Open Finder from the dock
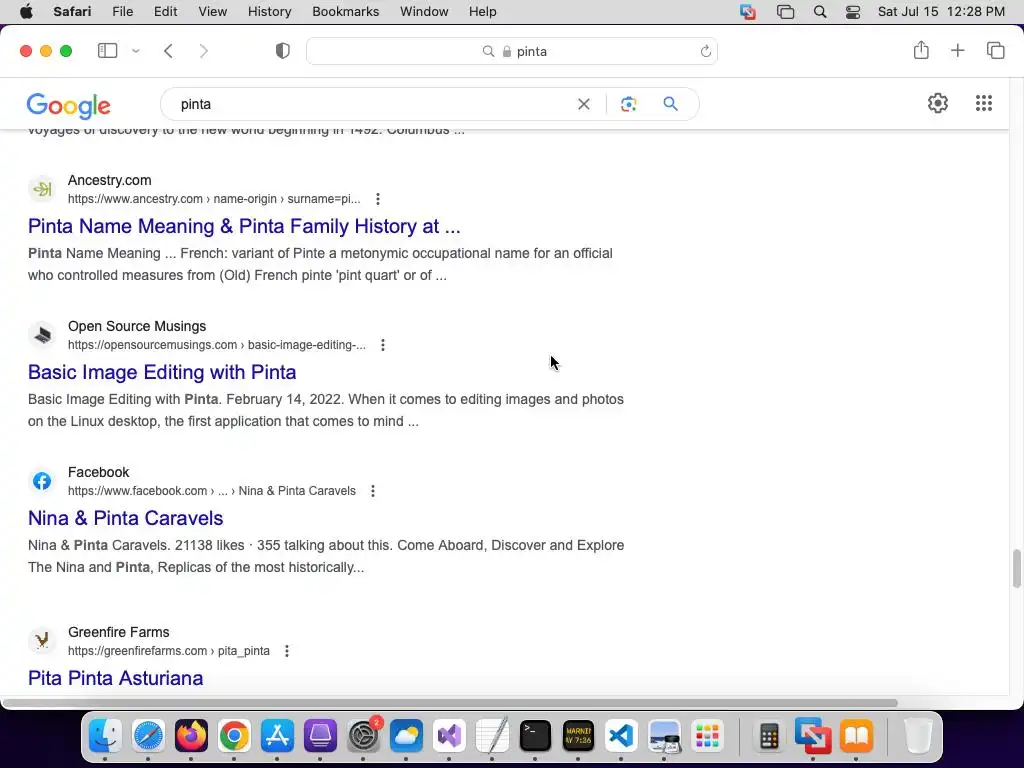The image size is (1024, 768). click(105, 737)
